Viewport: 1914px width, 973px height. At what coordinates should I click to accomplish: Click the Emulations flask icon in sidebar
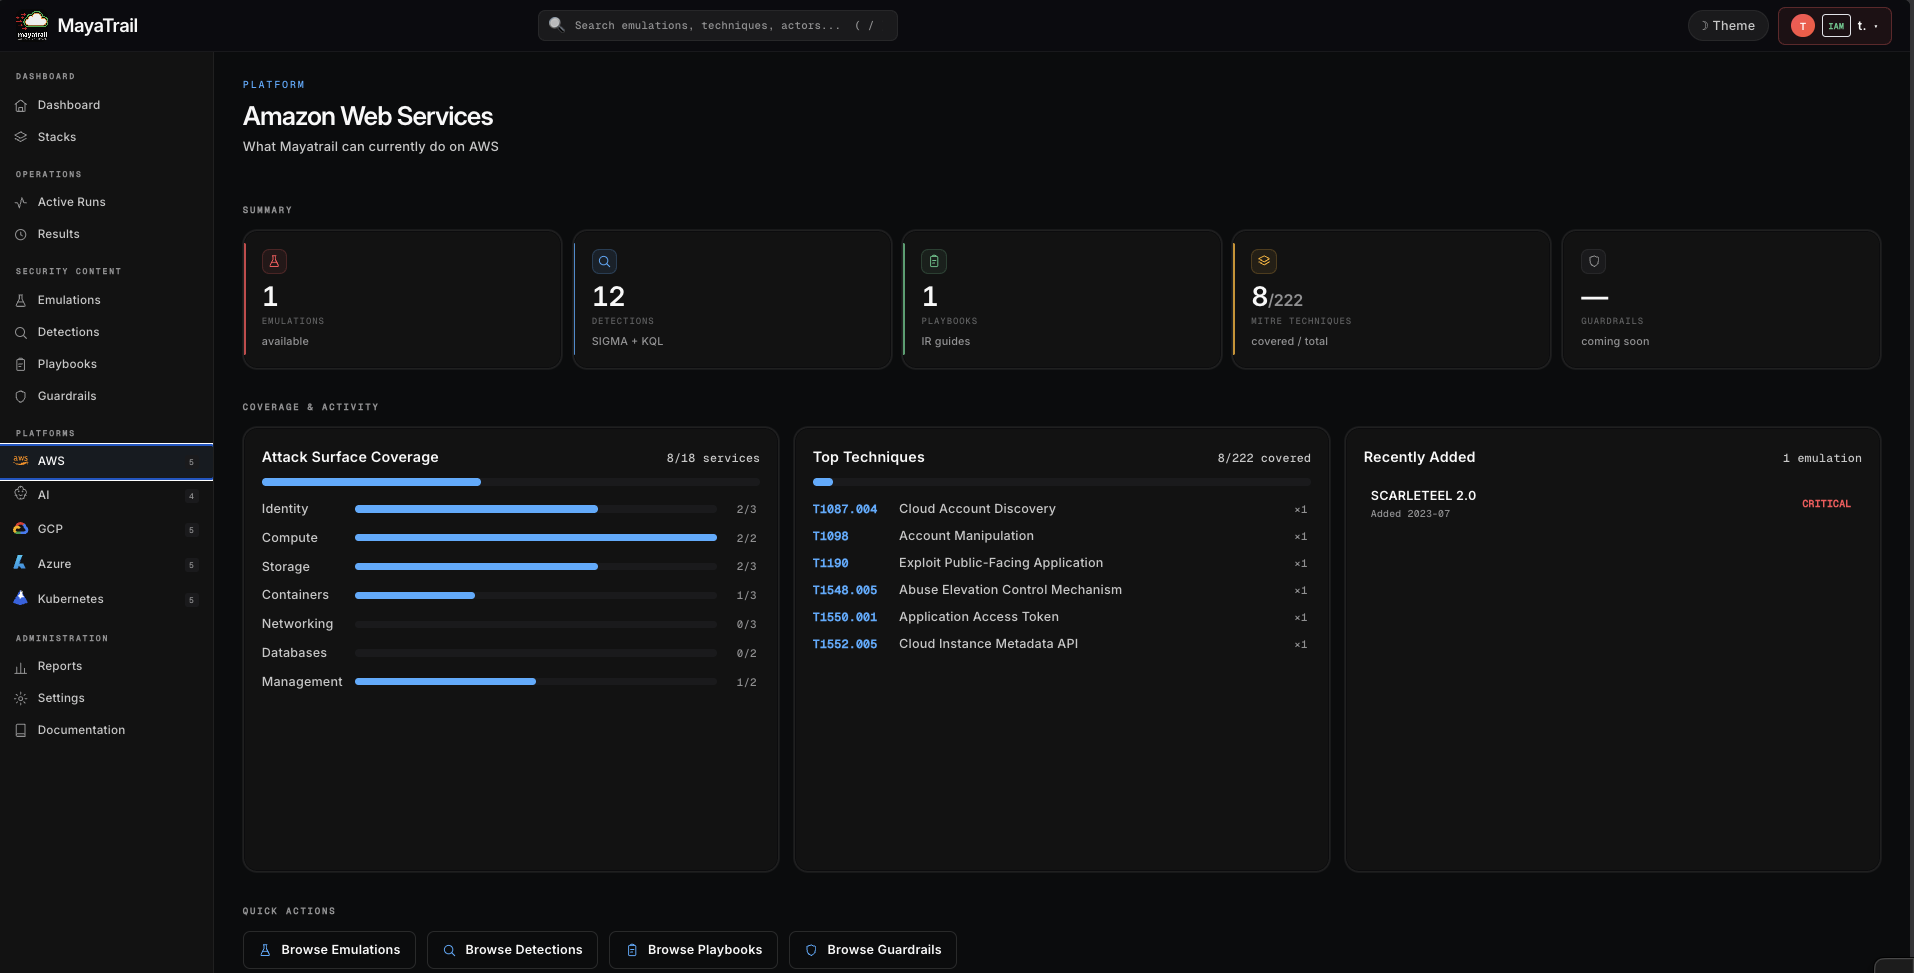[20, 300]
